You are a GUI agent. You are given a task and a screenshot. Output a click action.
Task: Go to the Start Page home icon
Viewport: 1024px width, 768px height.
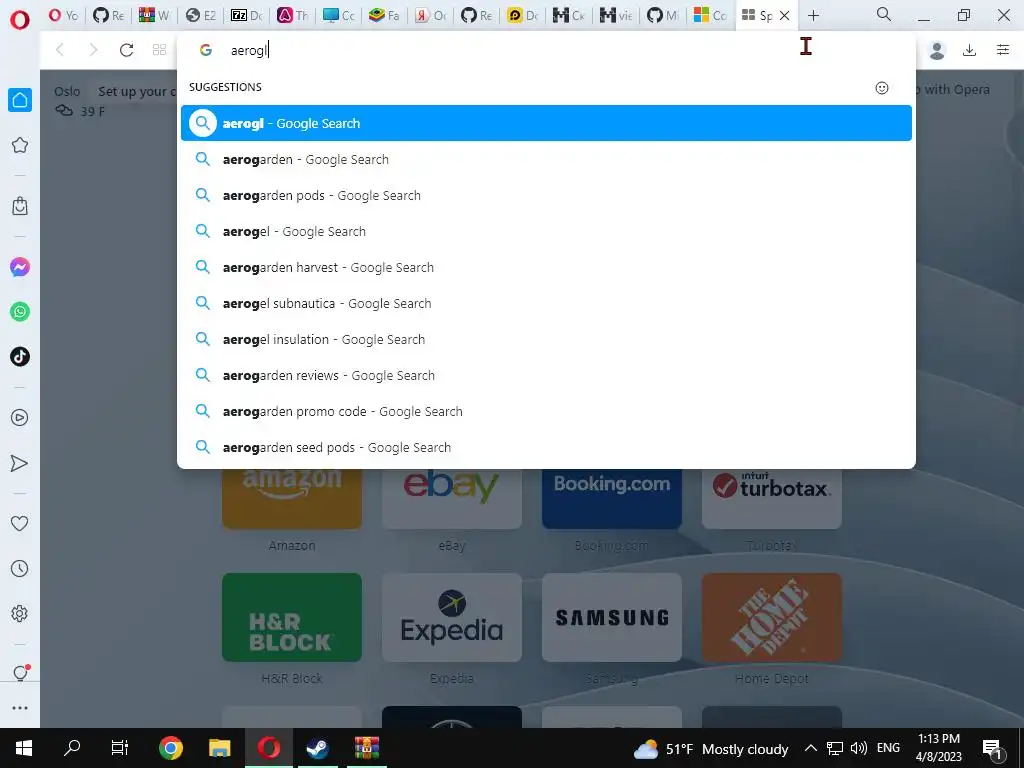pos(20,100)
